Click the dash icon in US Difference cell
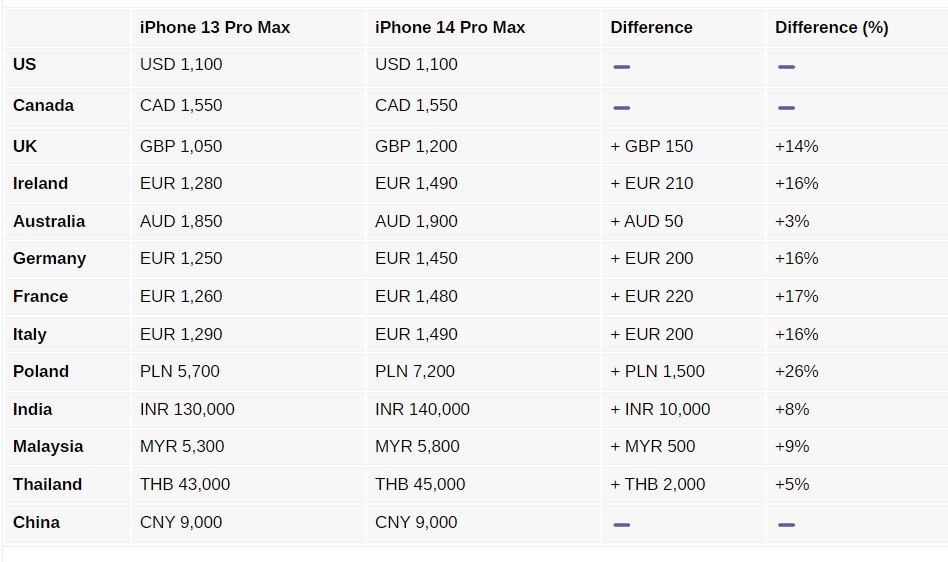This screenshot has height=562, width=948. click(621, 67)
